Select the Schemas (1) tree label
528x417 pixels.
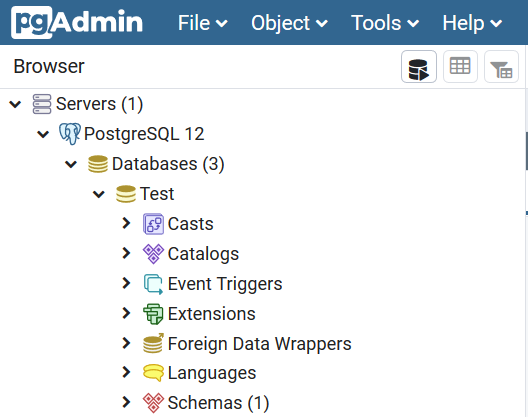[218, 403]
